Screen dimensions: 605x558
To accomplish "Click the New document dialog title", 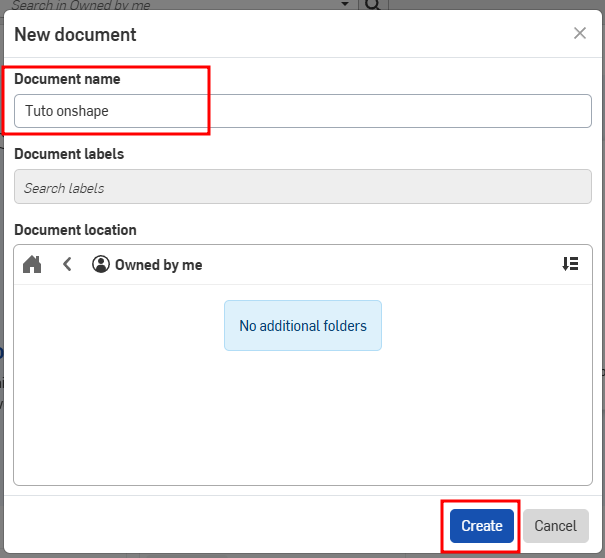I will 75,35.
